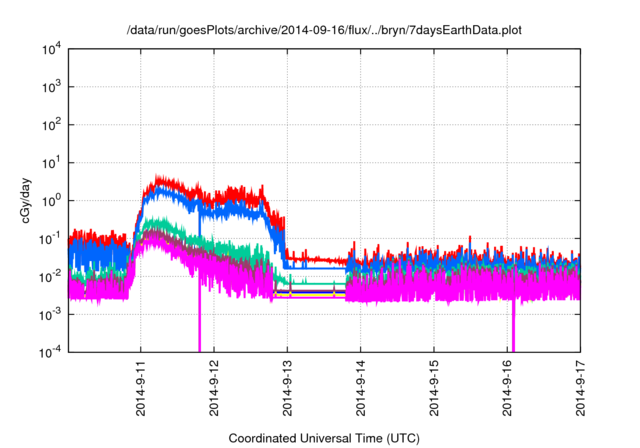Click the 10^2 y-axis tick label
The image size is (640, 448).
tap(51, 125)
